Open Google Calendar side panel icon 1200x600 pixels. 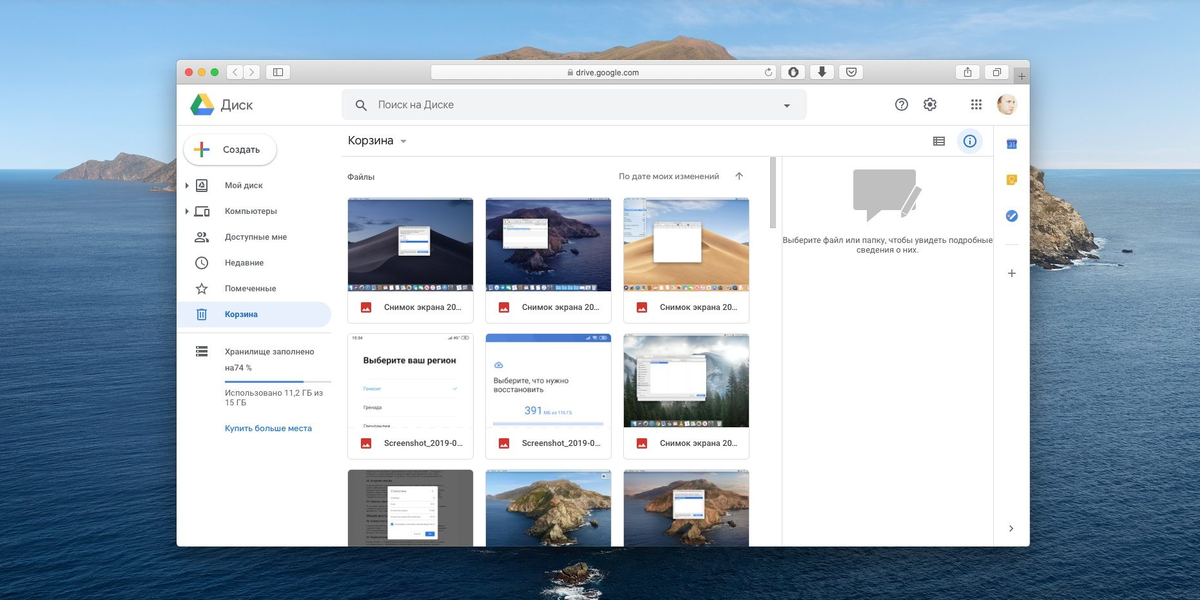click(x=1011, y=145)
